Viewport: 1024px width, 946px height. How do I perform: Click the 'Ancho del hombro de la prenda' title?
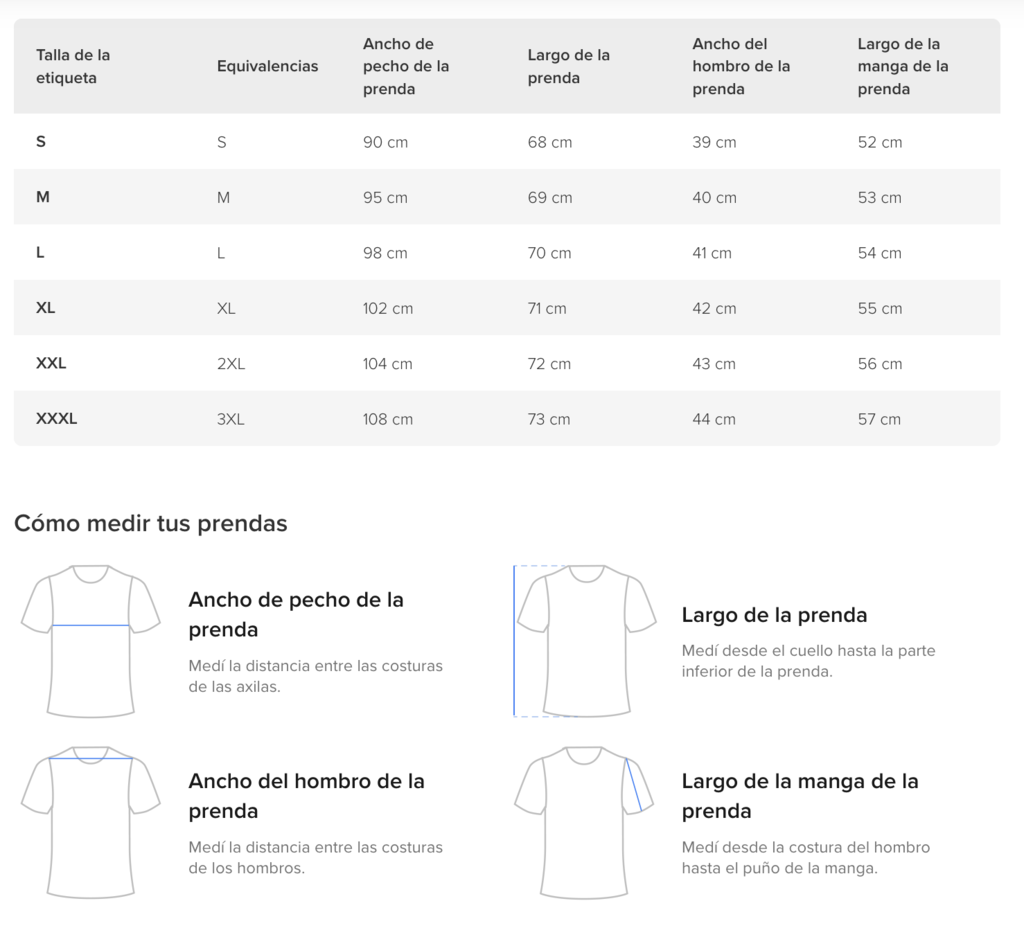coord(306,796)
